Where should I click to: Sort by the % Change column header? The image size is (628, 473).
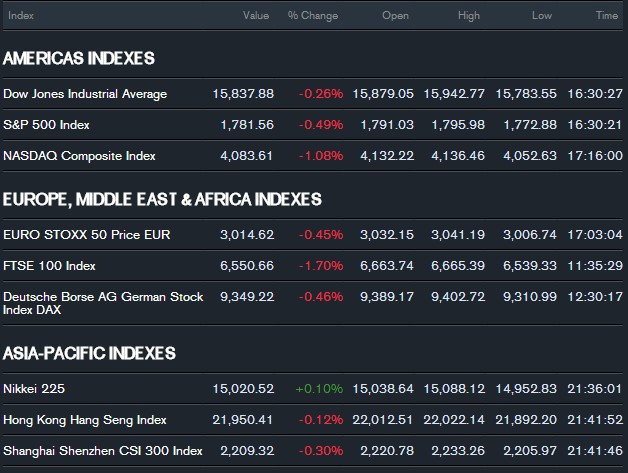313,16
